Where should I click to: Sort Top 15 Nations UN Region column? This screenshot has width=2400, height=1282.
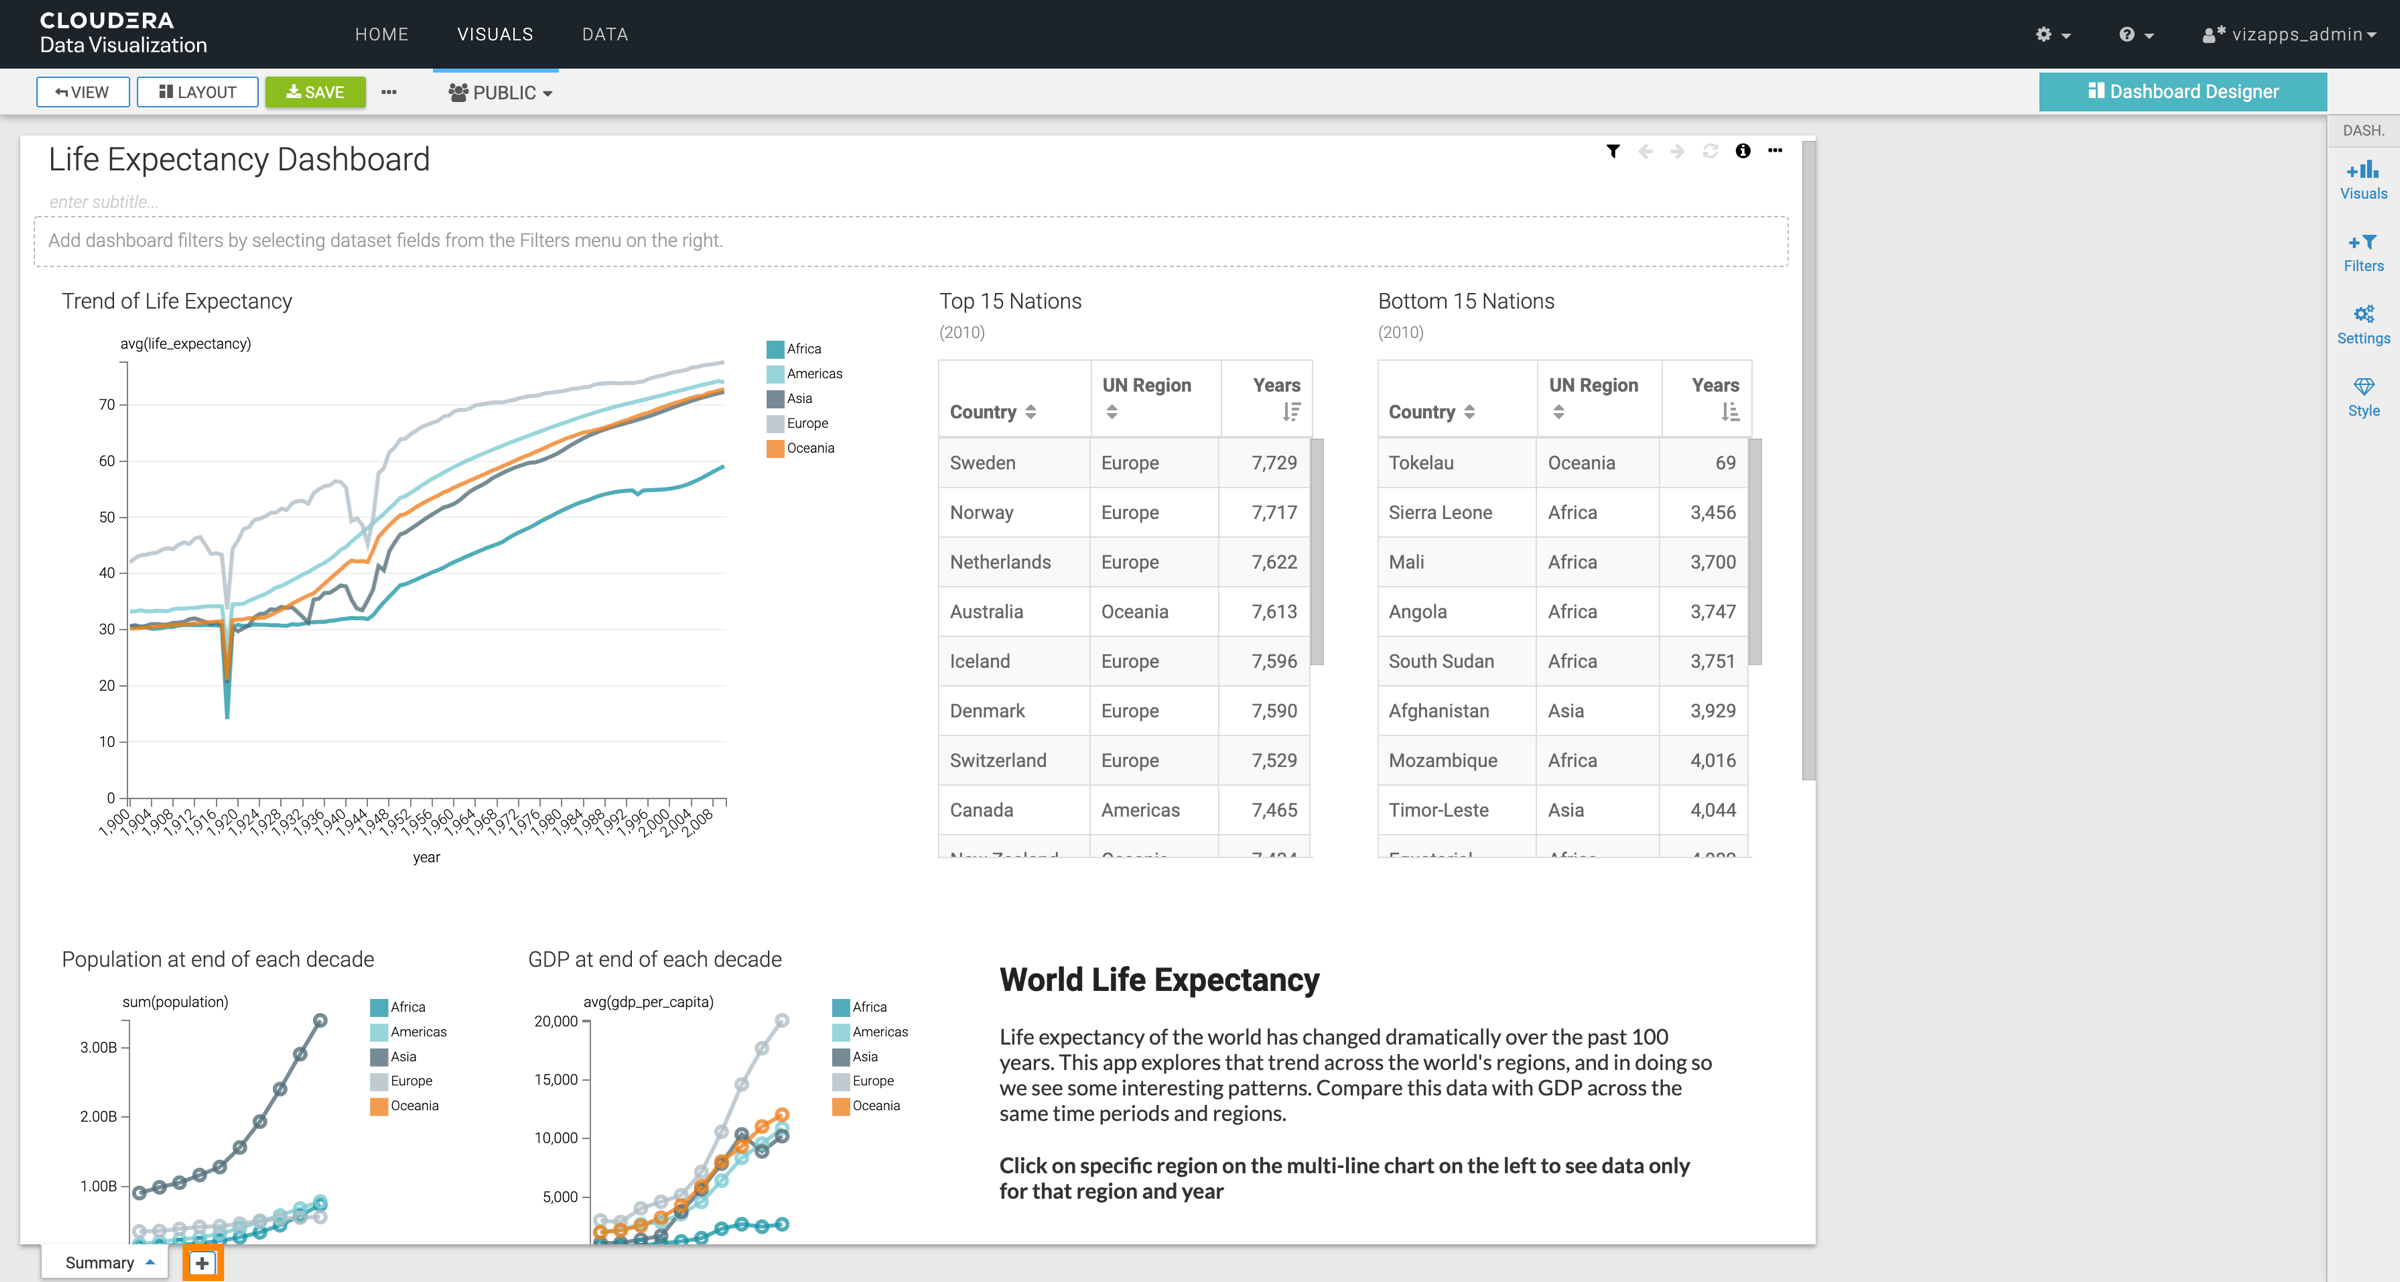(1112, 412)
